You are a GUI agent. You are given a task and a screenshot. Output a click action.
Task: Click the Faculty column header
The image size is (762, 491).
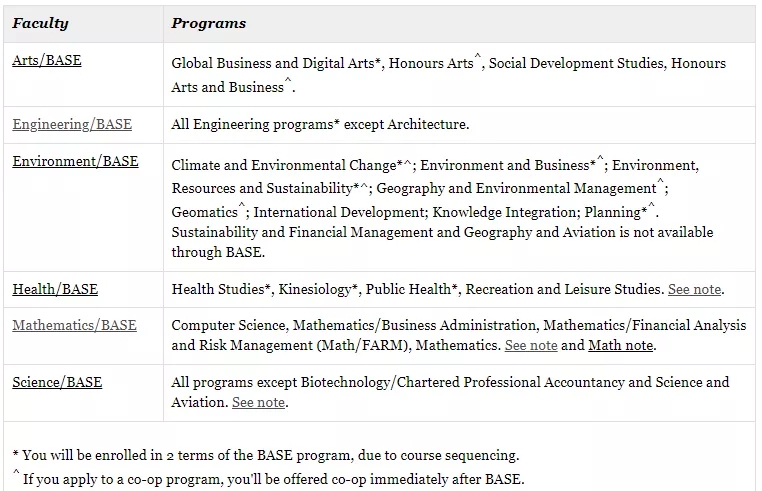(40, 23)
